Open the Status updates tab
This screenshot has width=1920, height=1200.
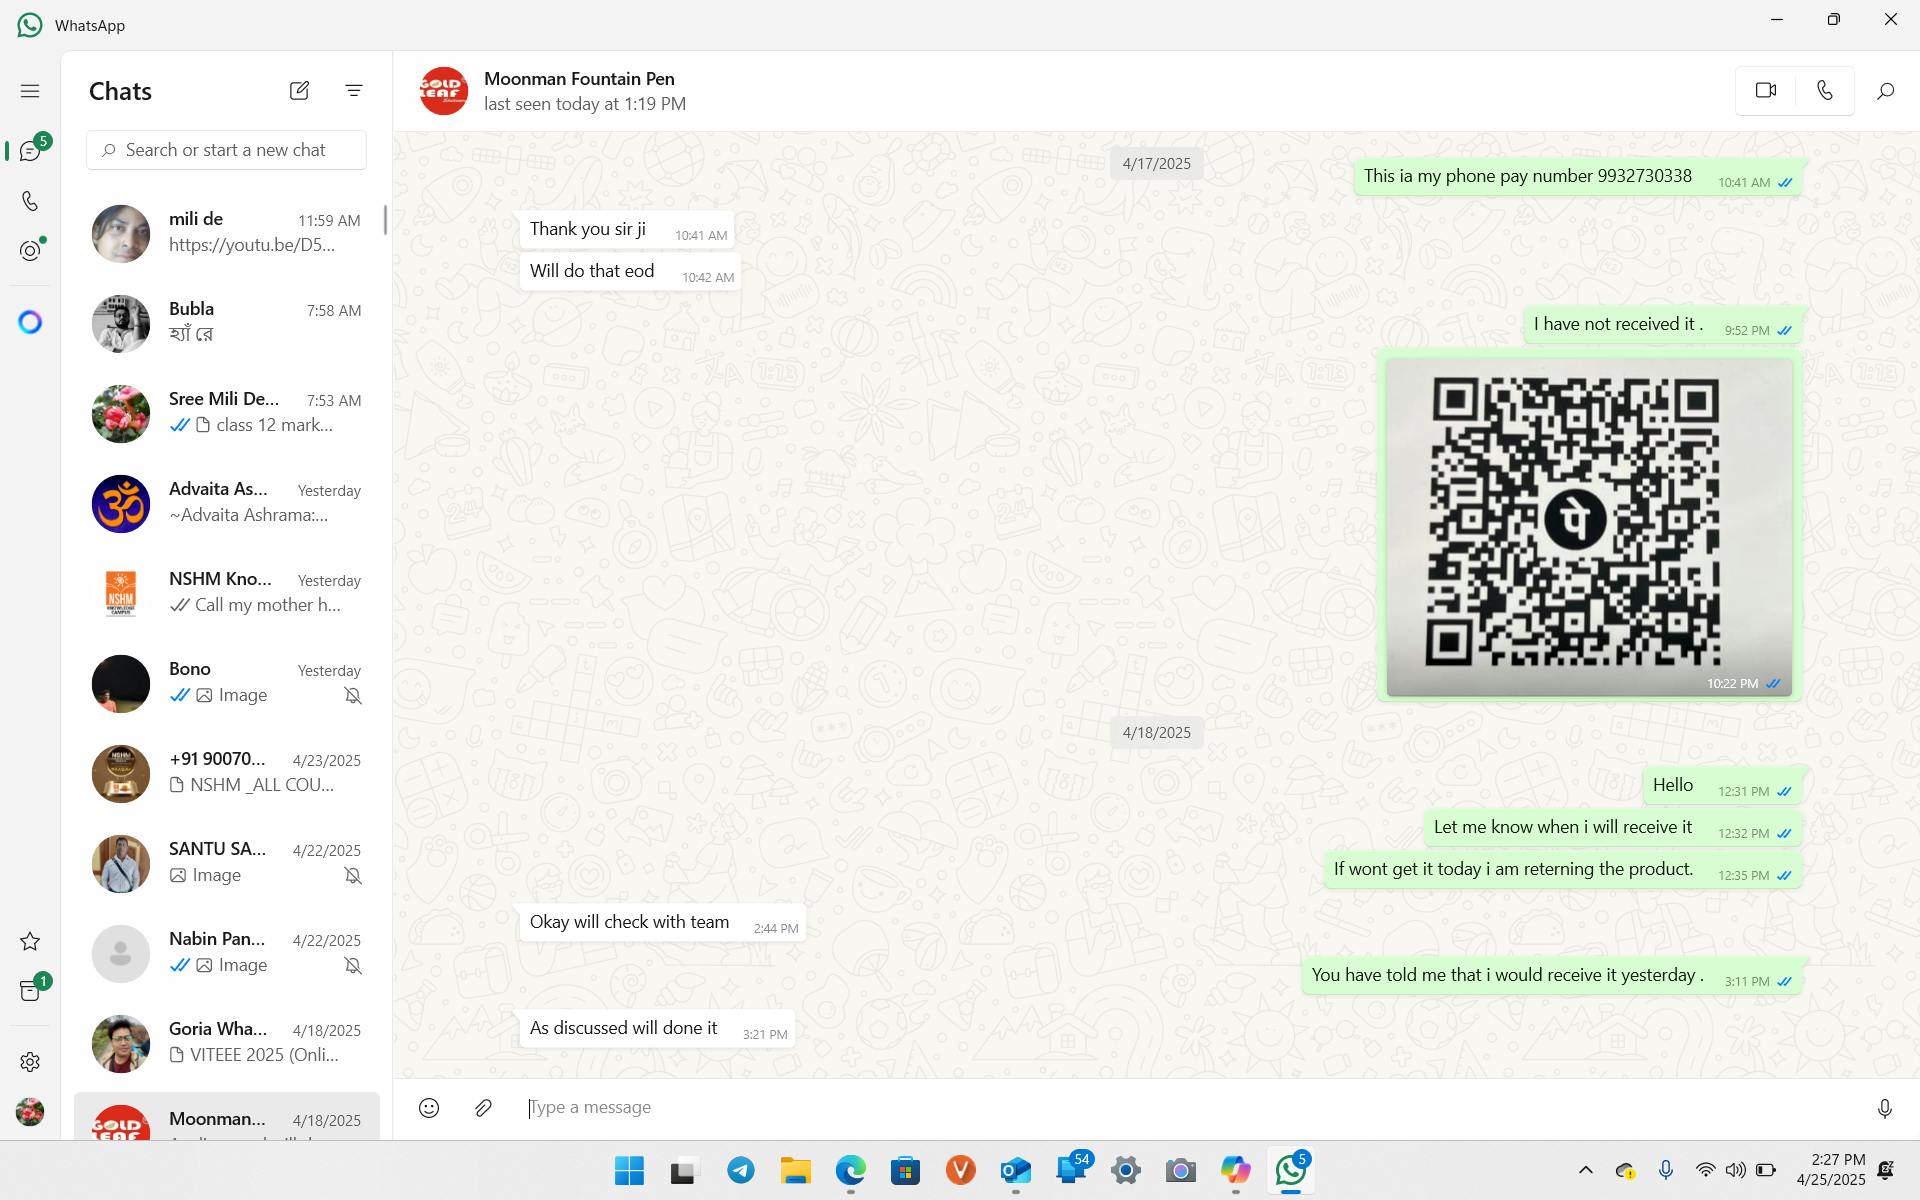click(x=30, y=251)
